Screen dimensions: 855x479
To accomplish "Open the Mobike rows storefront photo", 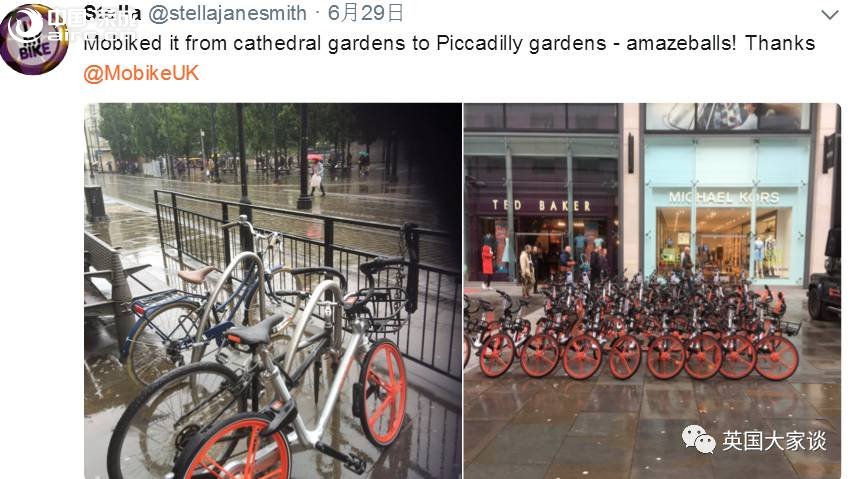I will click(x=652, y=291).
